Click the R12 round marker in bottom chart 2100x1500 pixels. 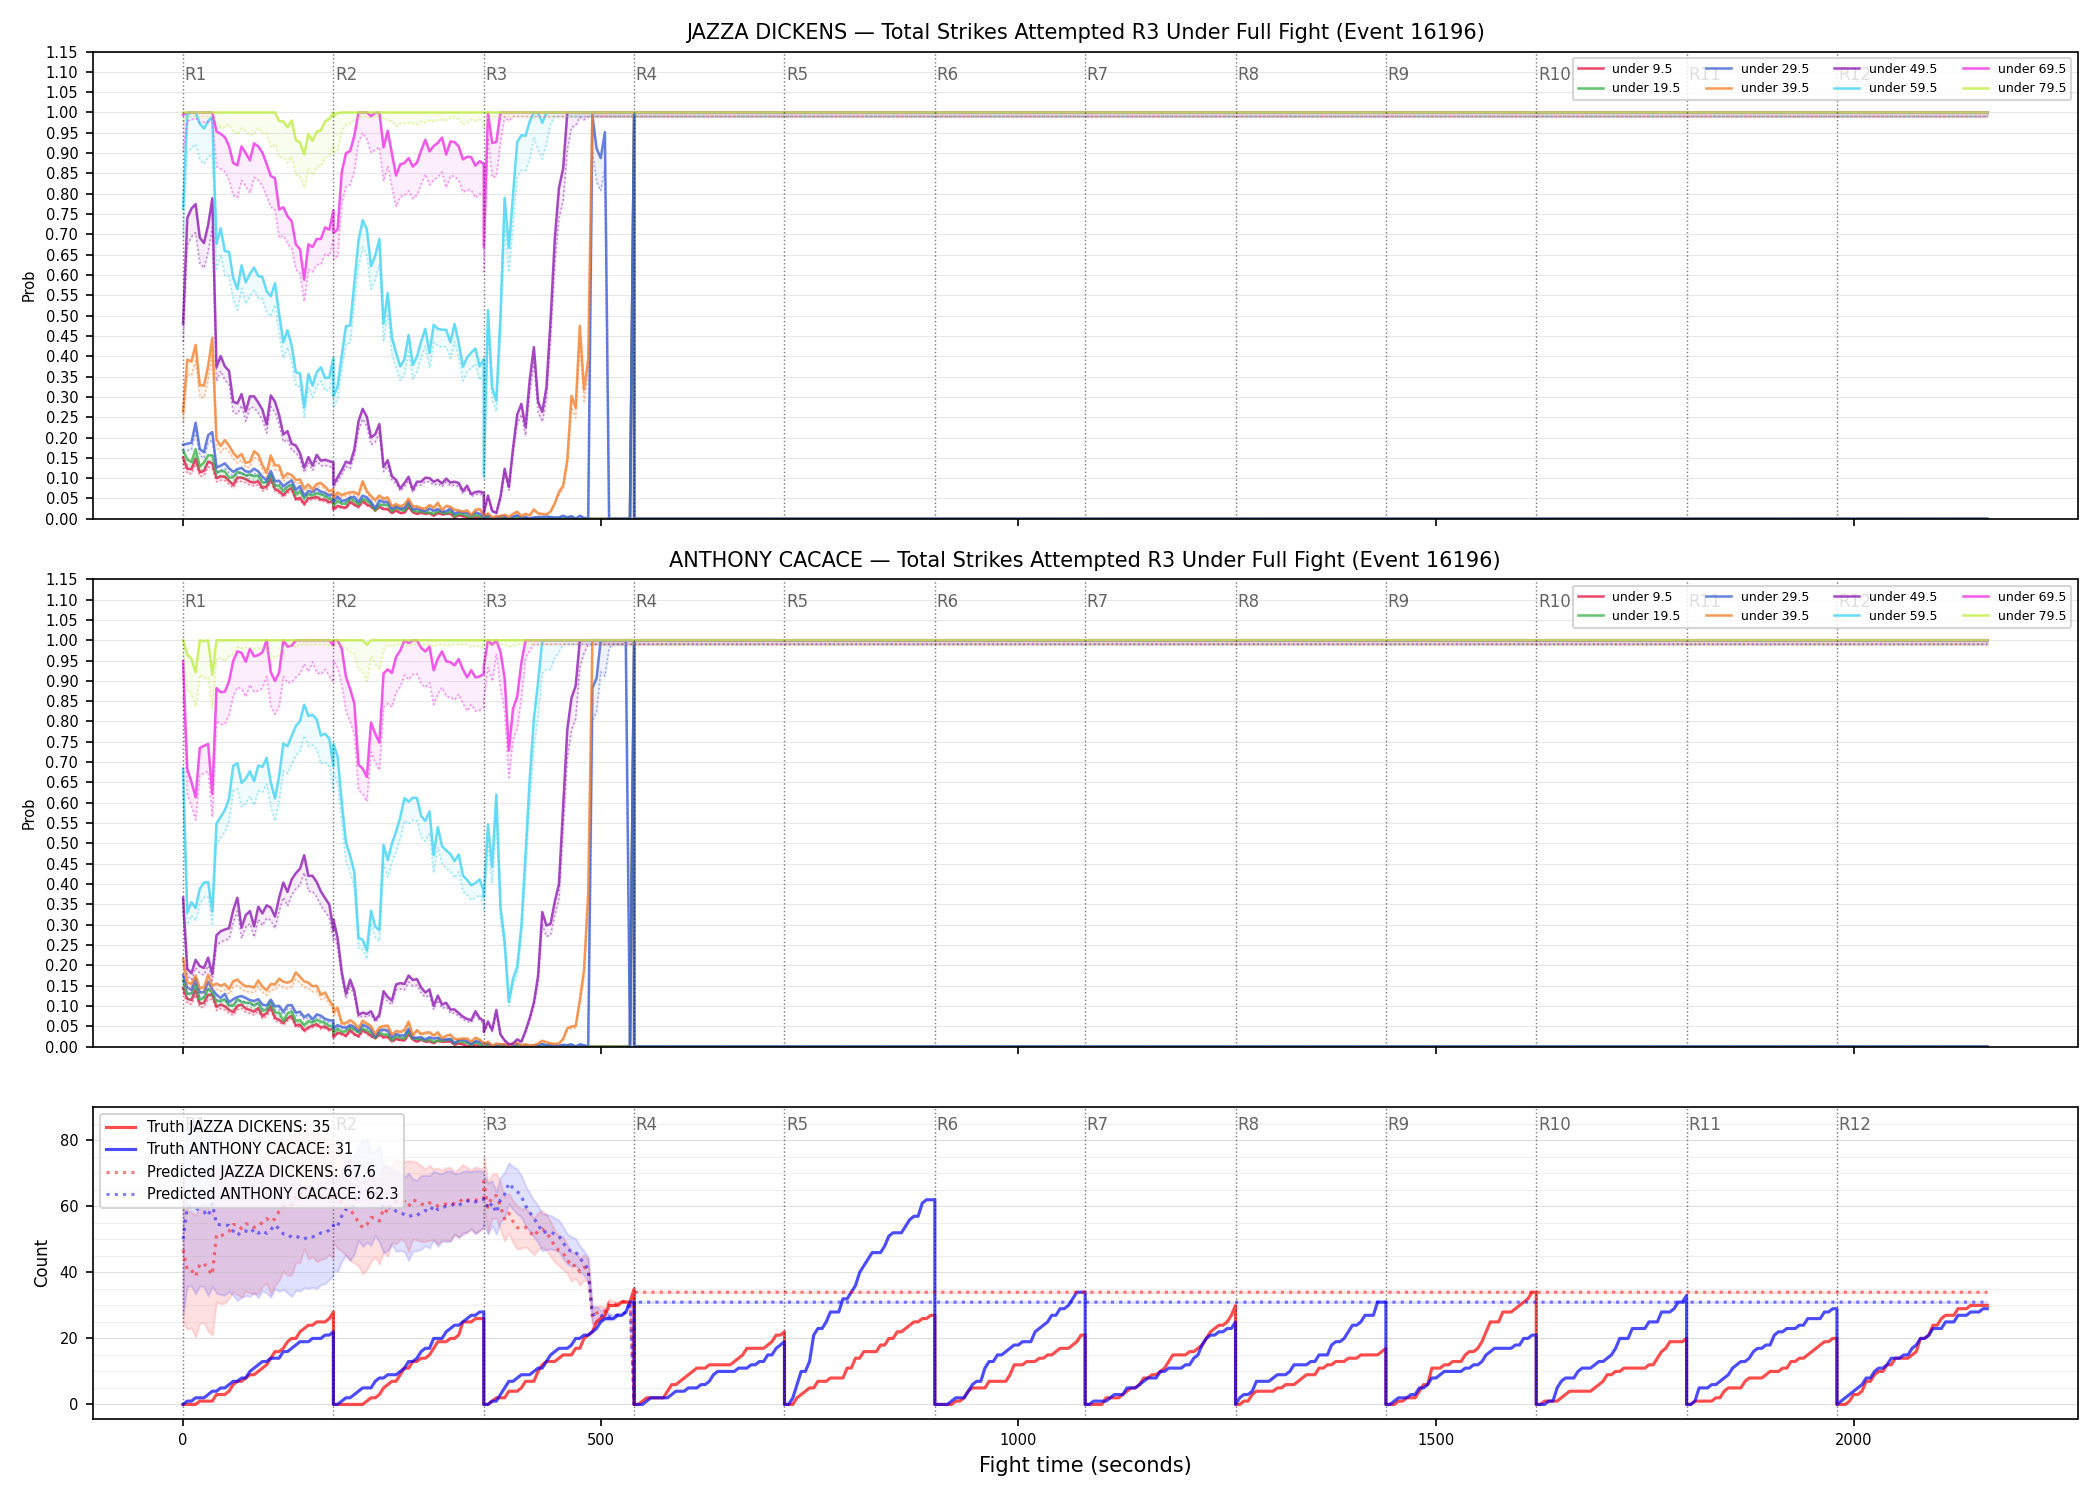click(1854, 1124)
